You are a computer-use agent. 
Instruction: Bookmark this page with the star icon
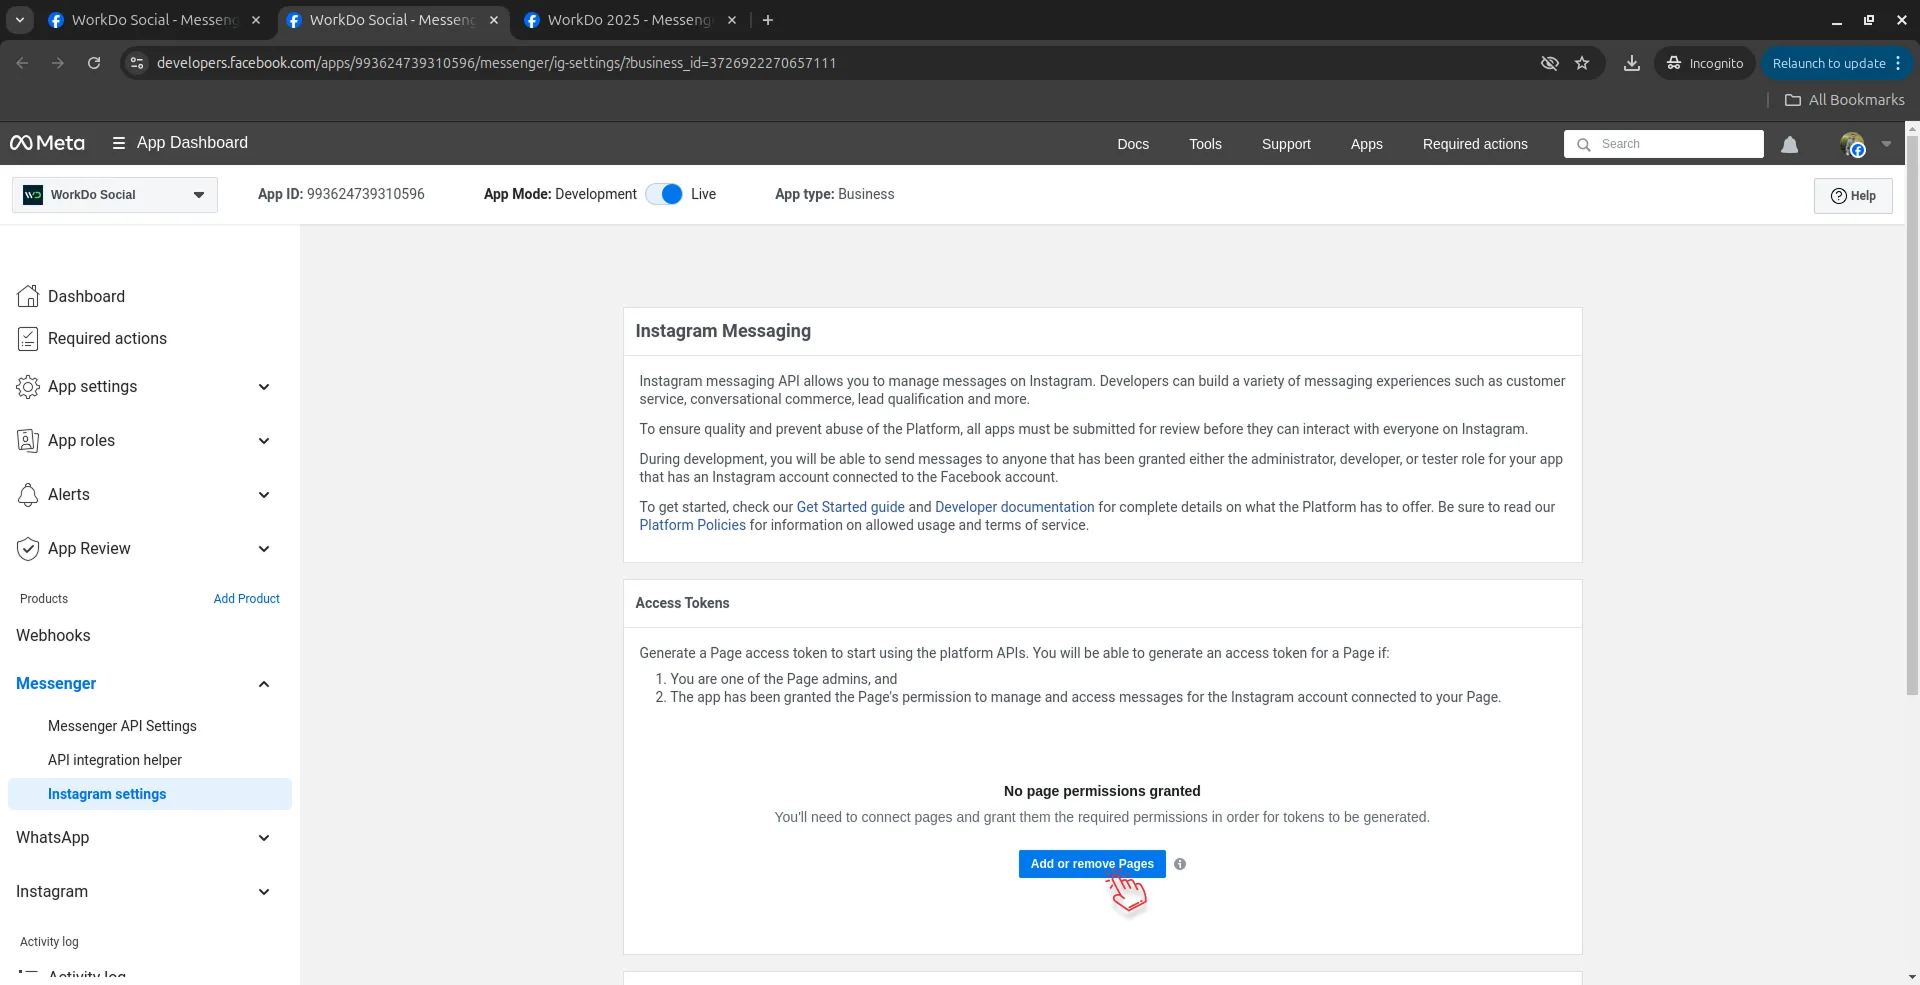point(1582,63)
